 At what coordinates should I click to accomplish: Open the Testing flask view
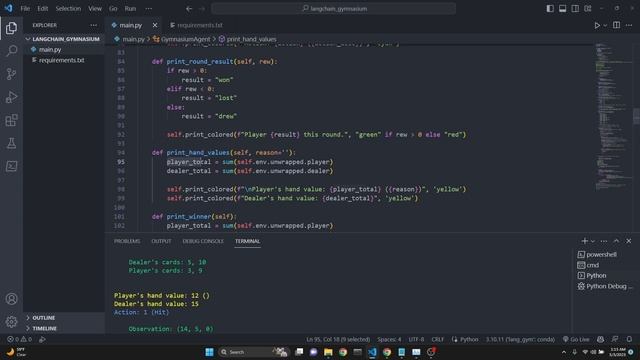point(11,143)
